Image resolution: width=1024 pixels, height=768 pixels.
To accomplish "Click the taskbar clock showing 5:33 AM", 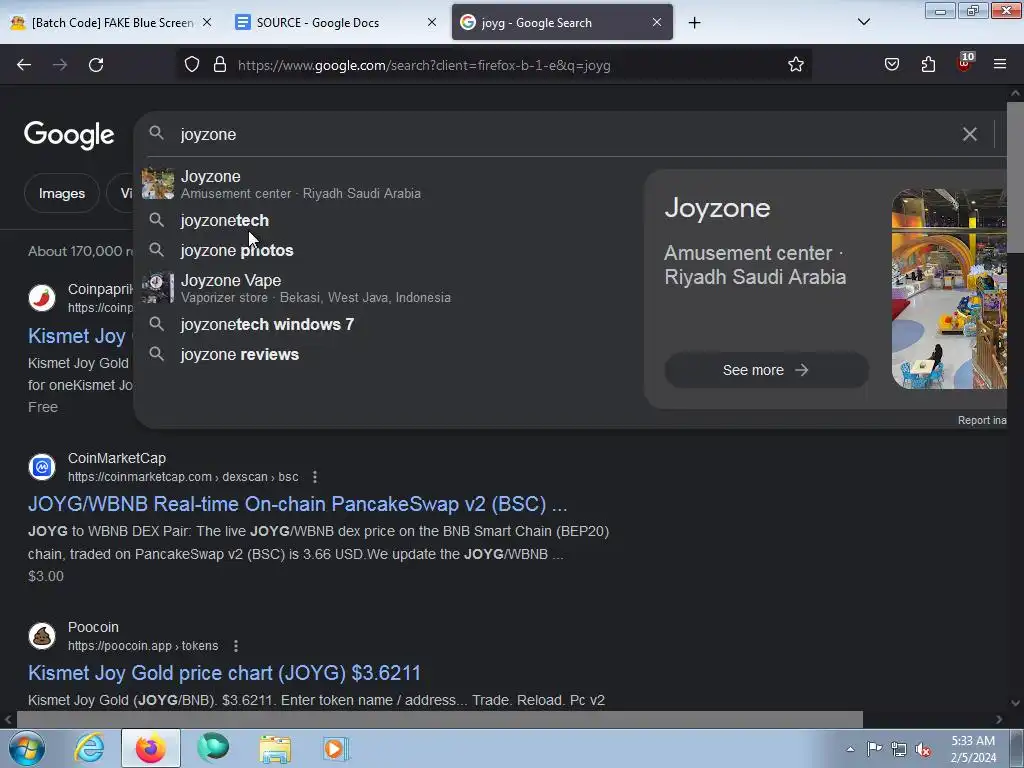I will tap(973, 749).
